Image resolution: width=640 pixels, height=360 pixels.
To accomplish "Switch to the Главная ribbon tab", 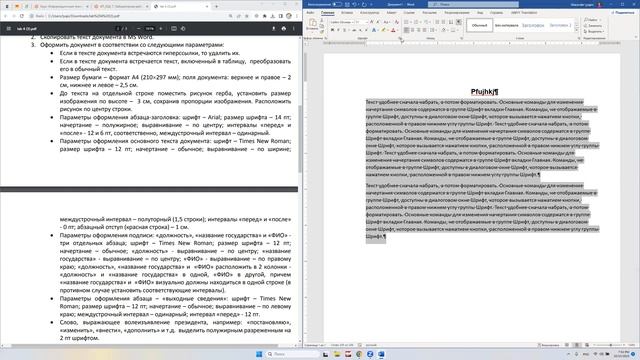I will (x=328, y=13).
